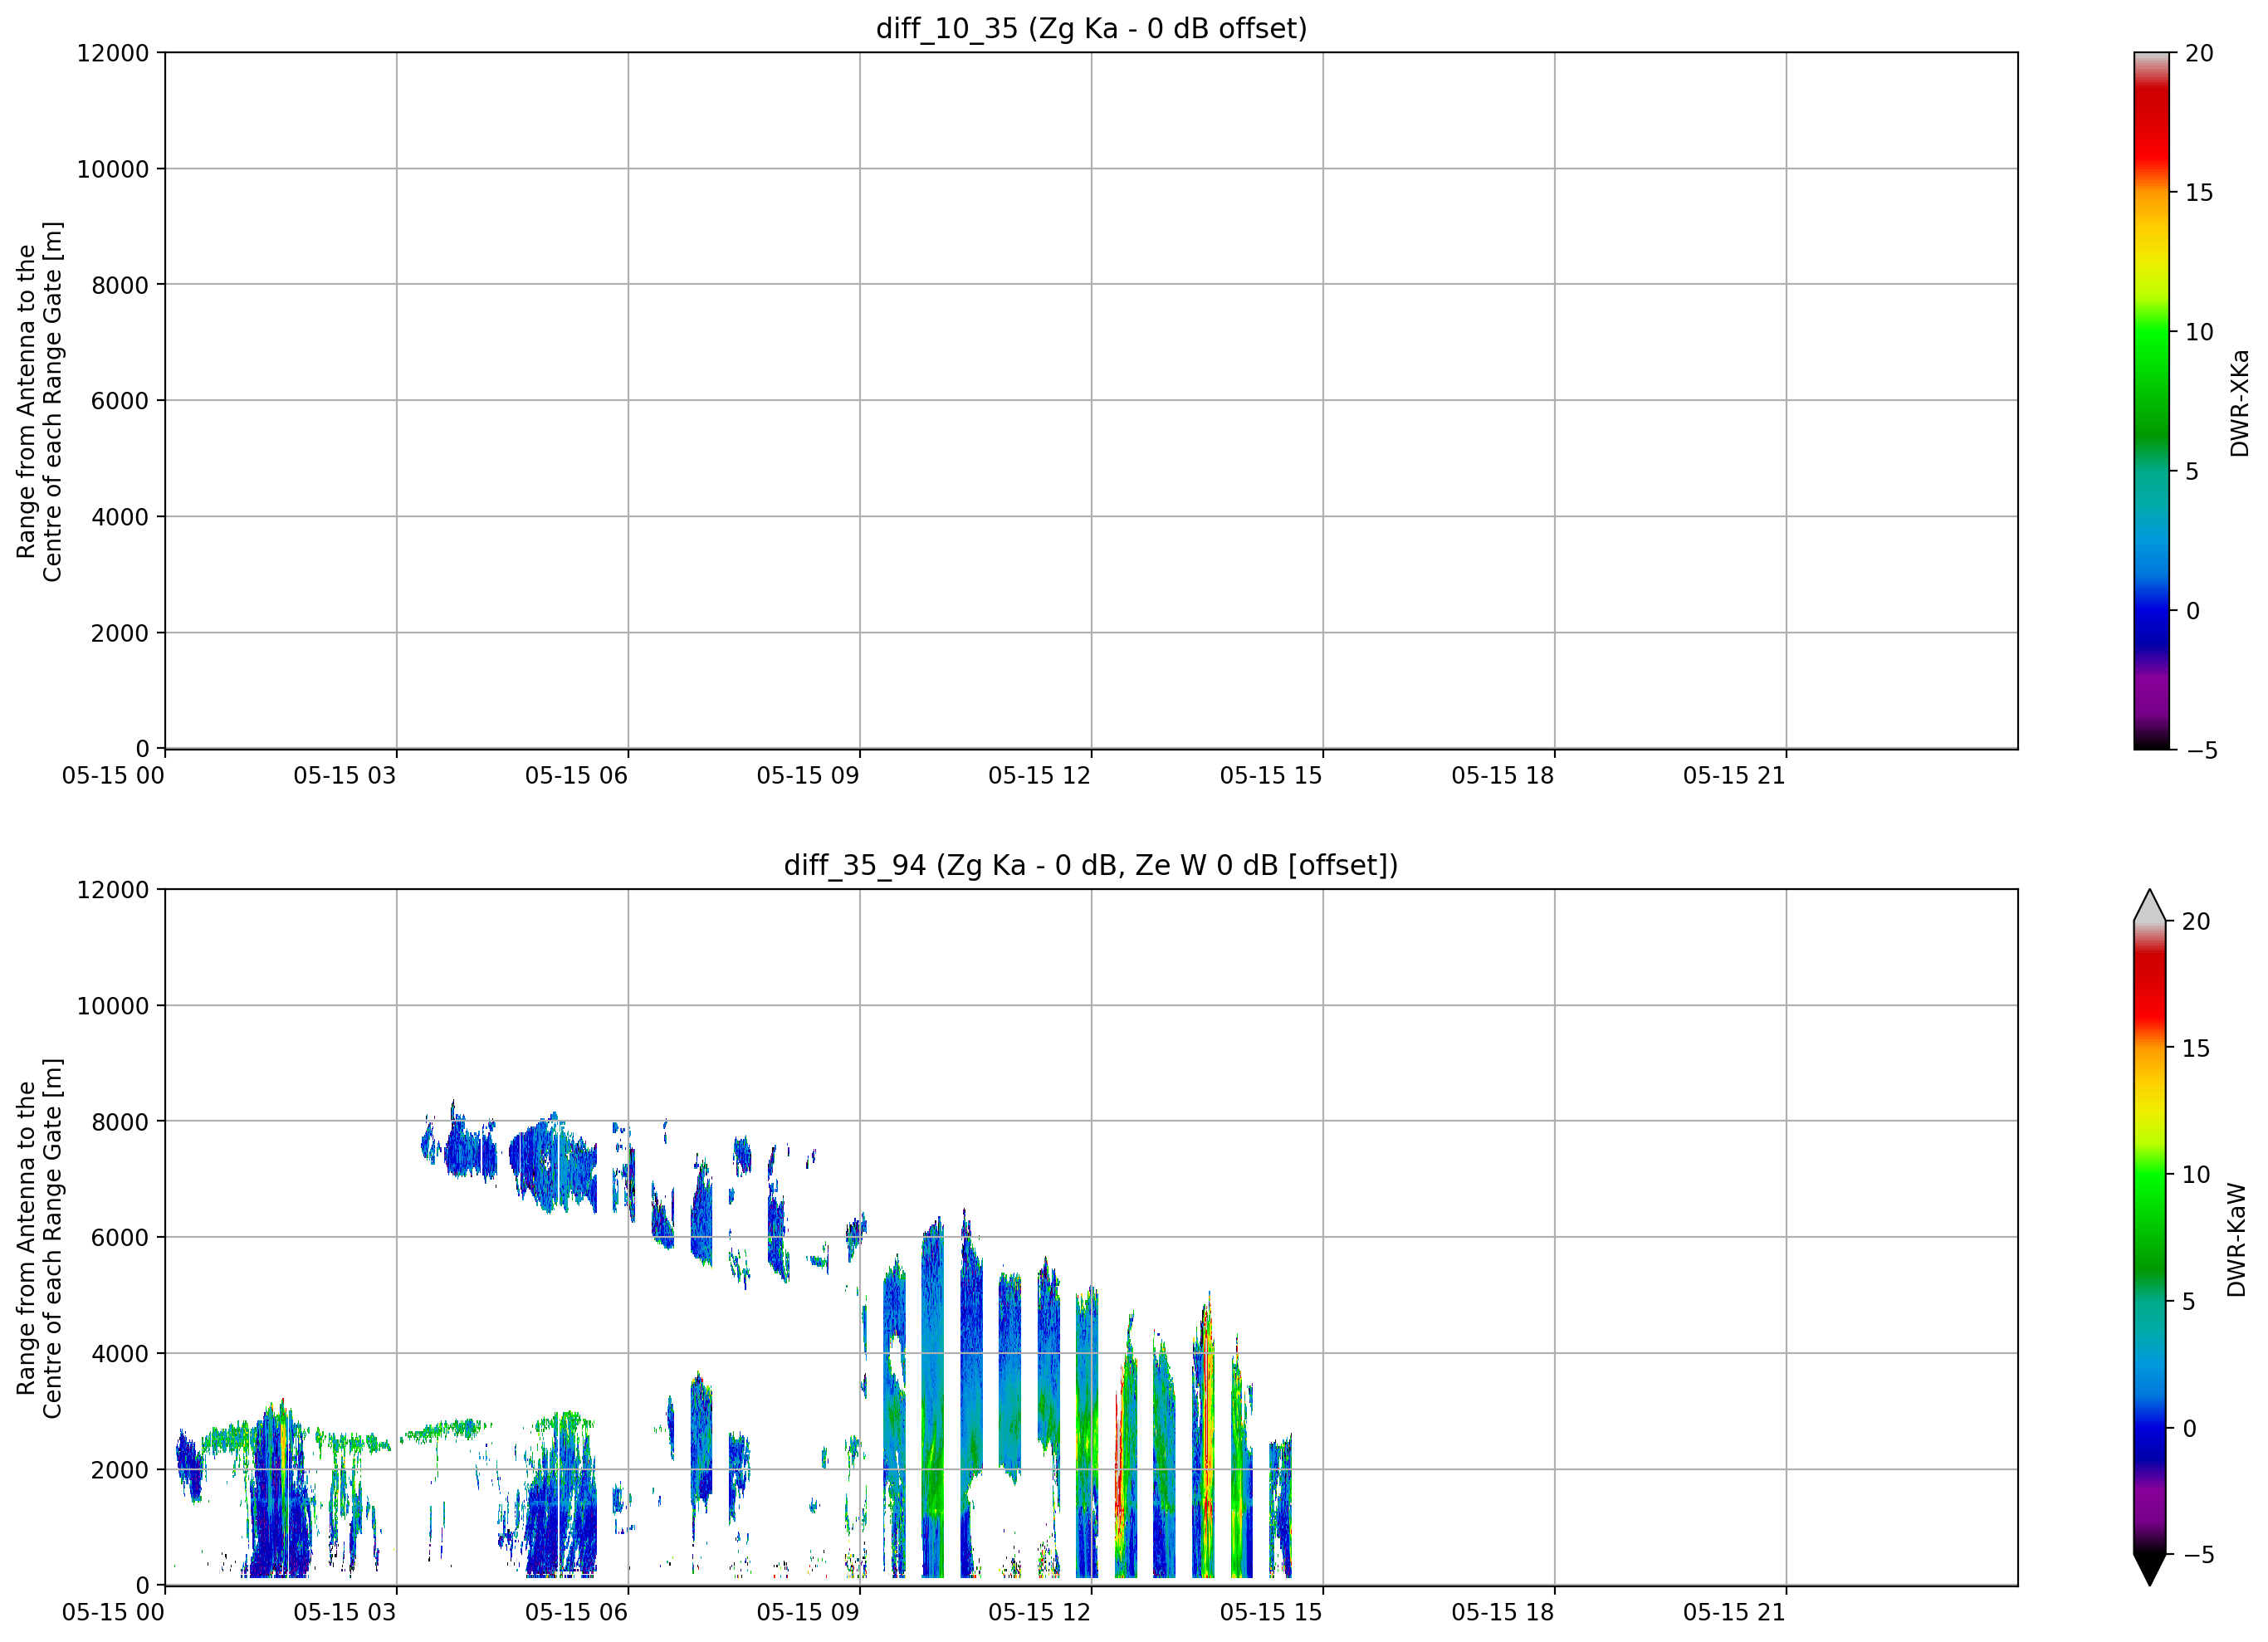Click the "05-15 09" tick under the diff_35_94 plot
The height and width of the screenshot is (1642, 2268).
pyautogui.click(x=808, y=1613)
